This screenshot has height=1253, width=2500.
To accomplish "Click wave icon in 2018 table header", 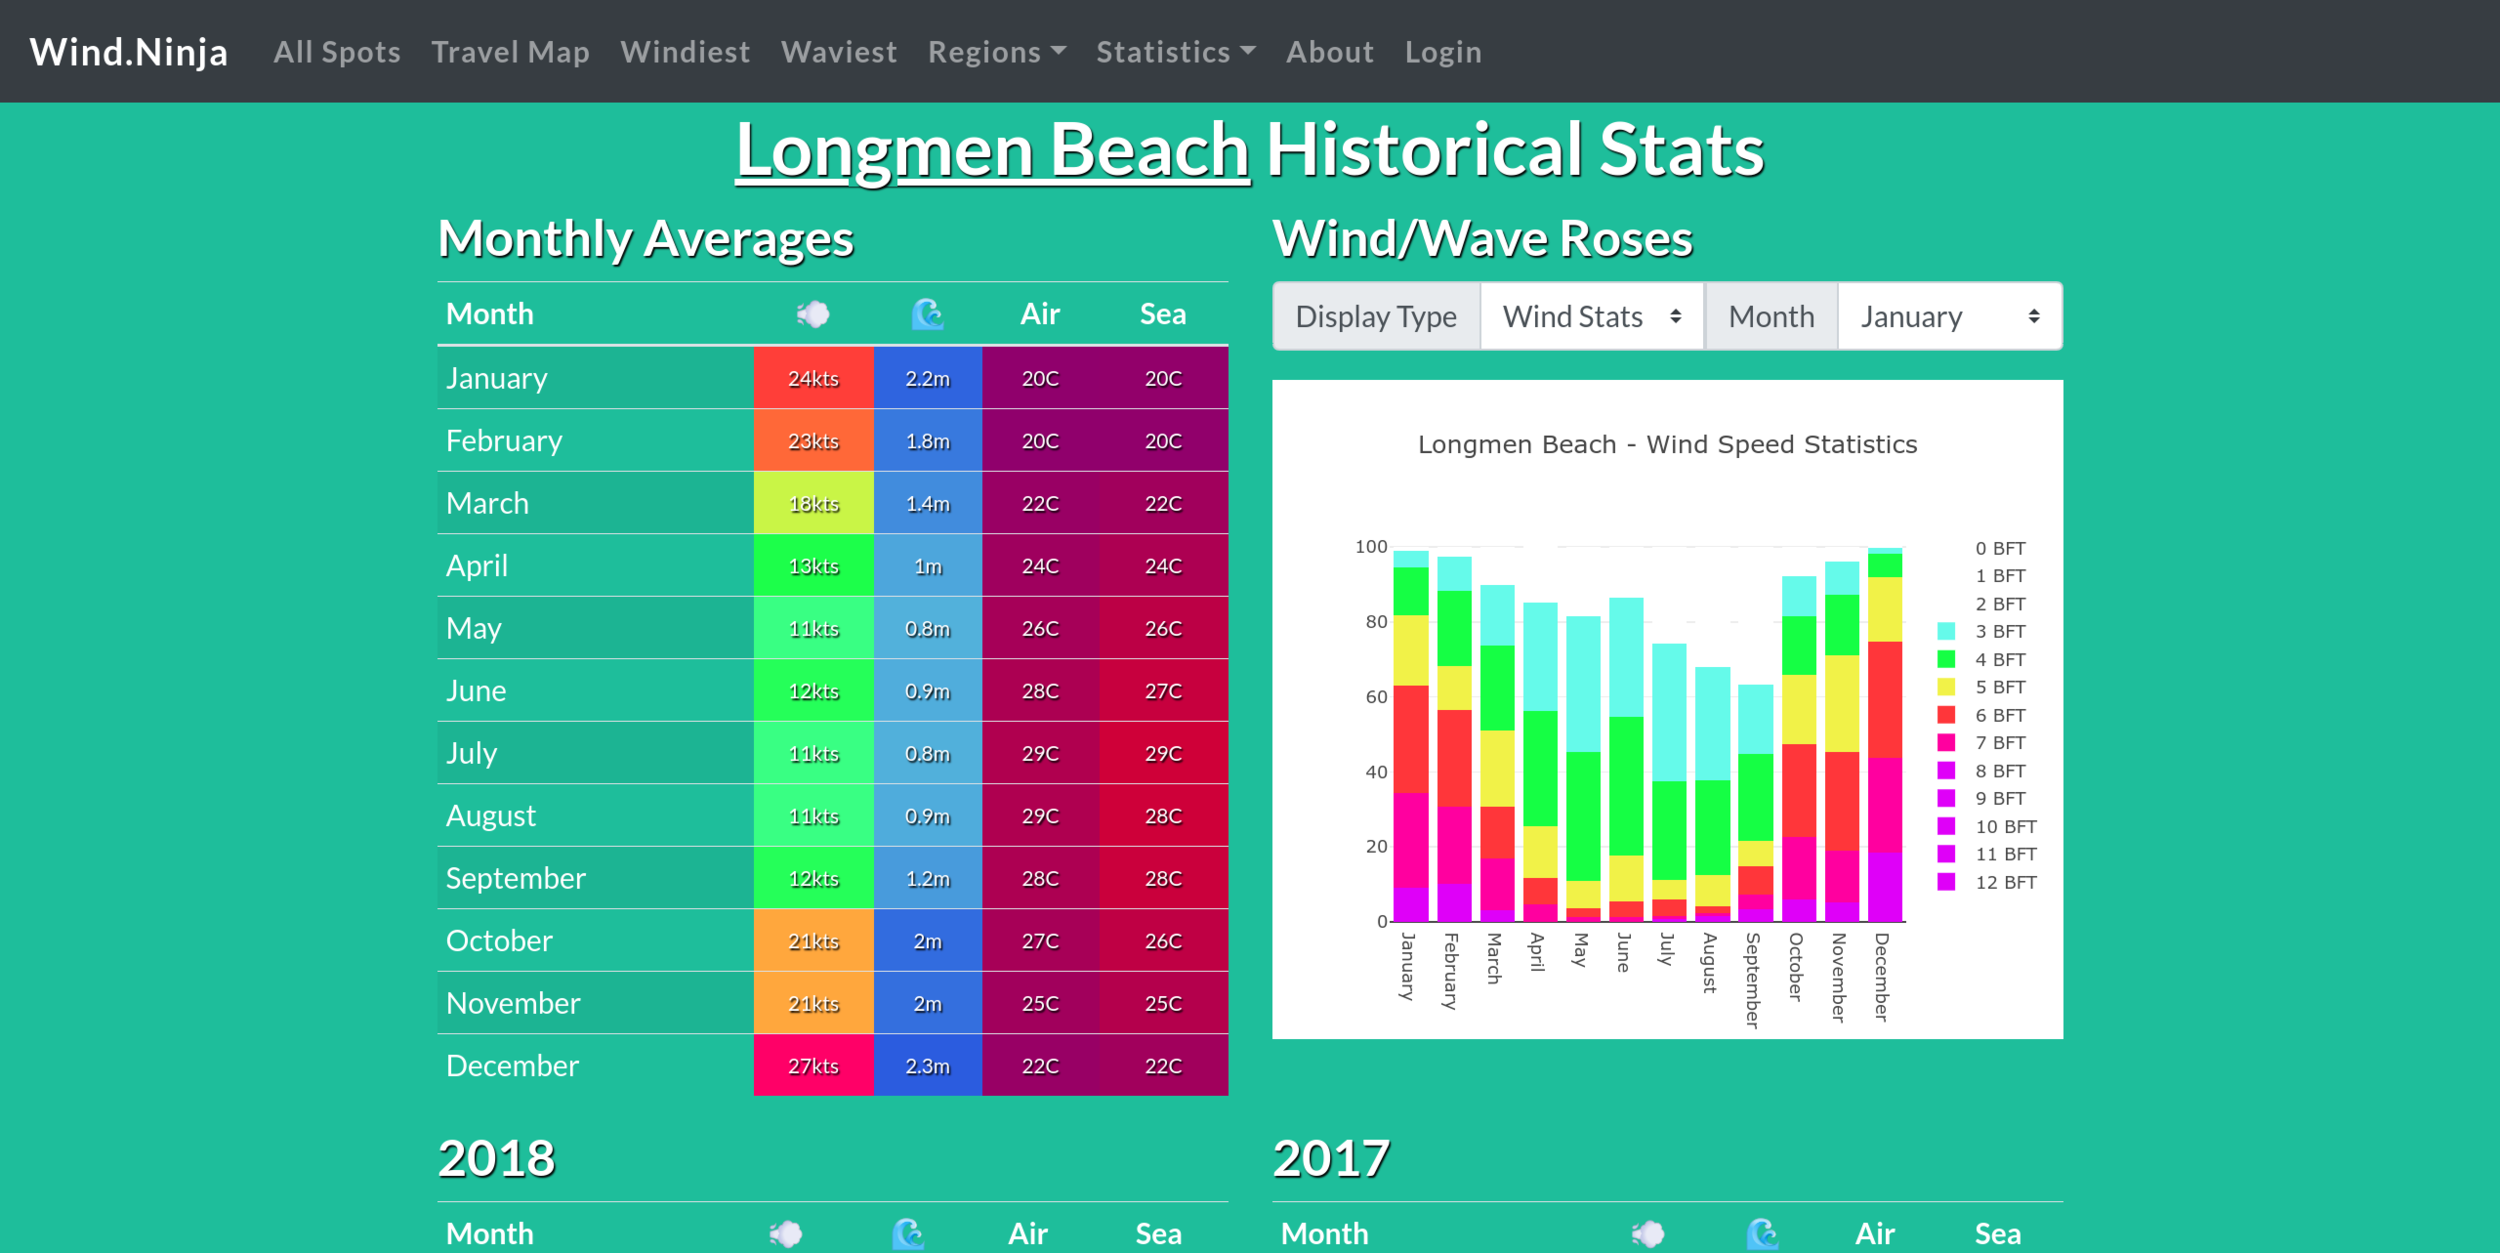I will tap(908, 1233).
